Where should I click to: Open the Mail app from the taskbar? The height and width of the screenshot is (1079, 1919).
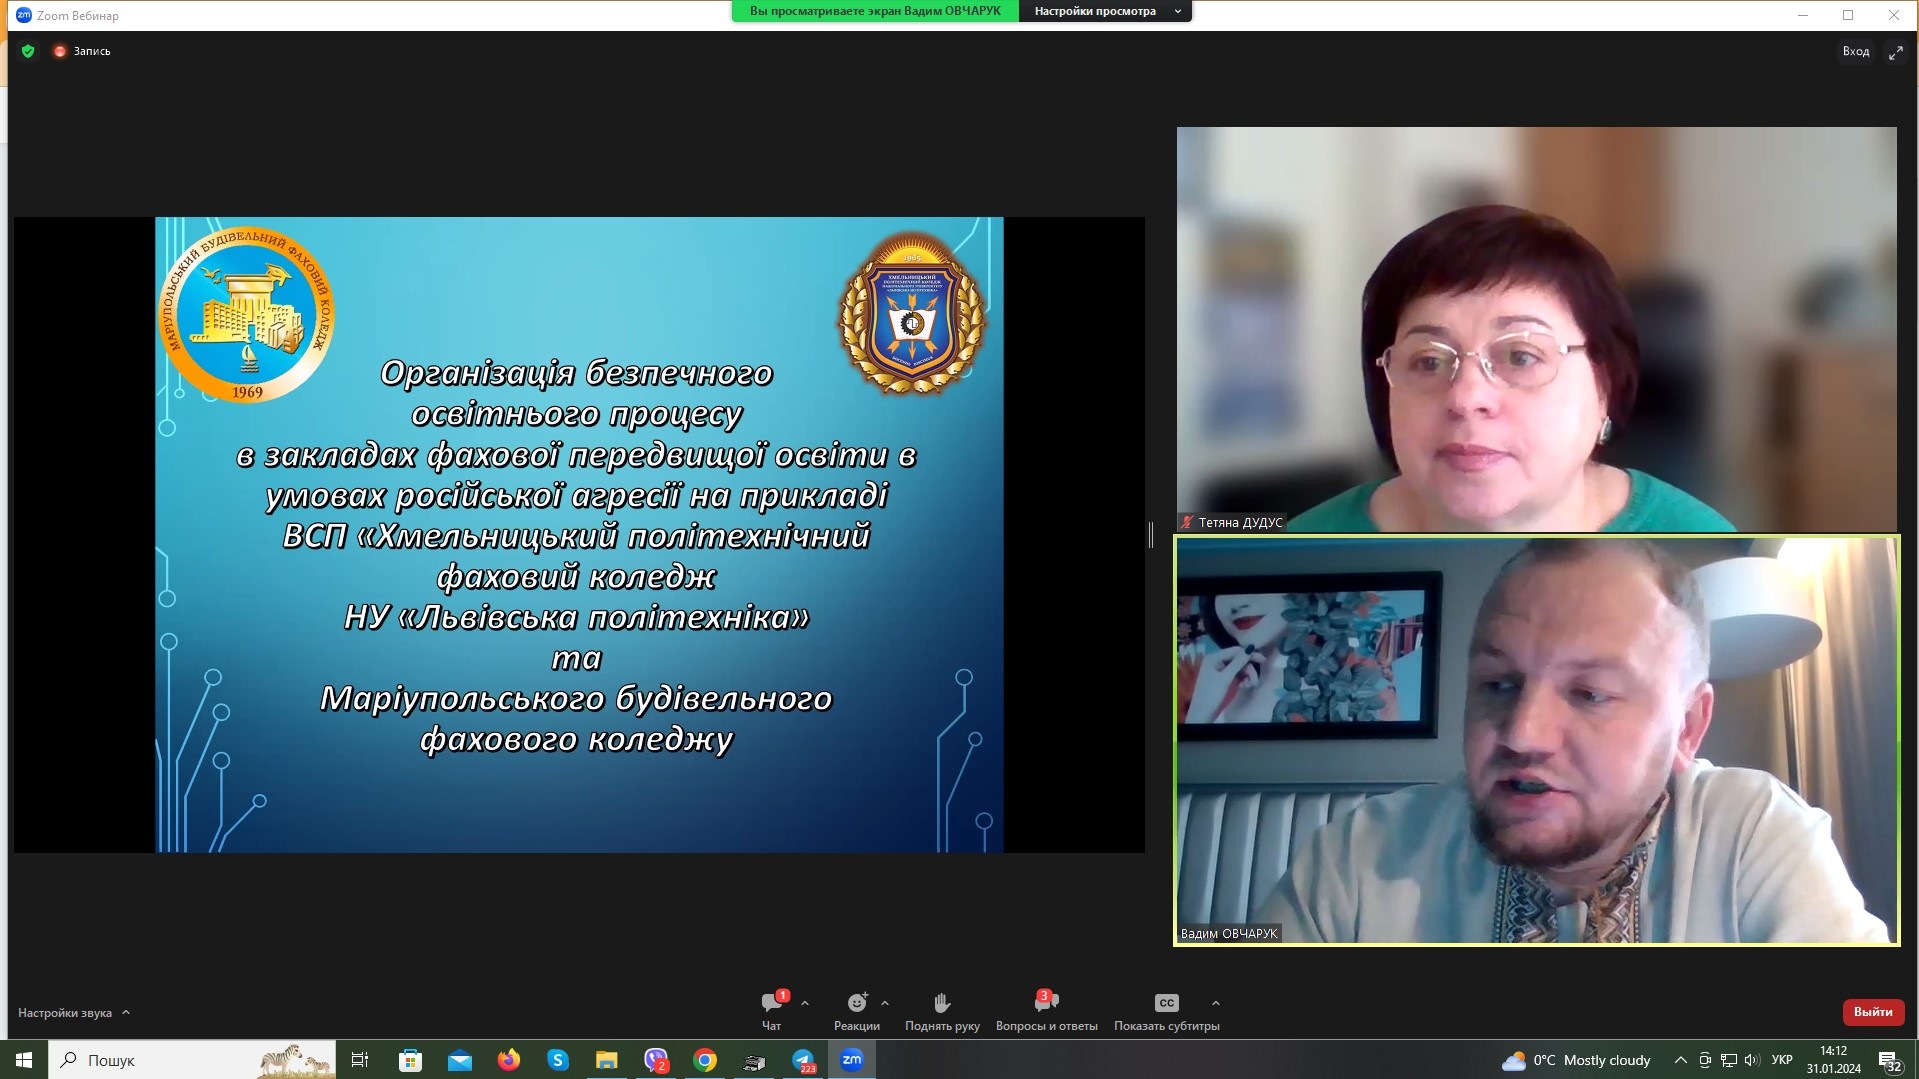460,1060
